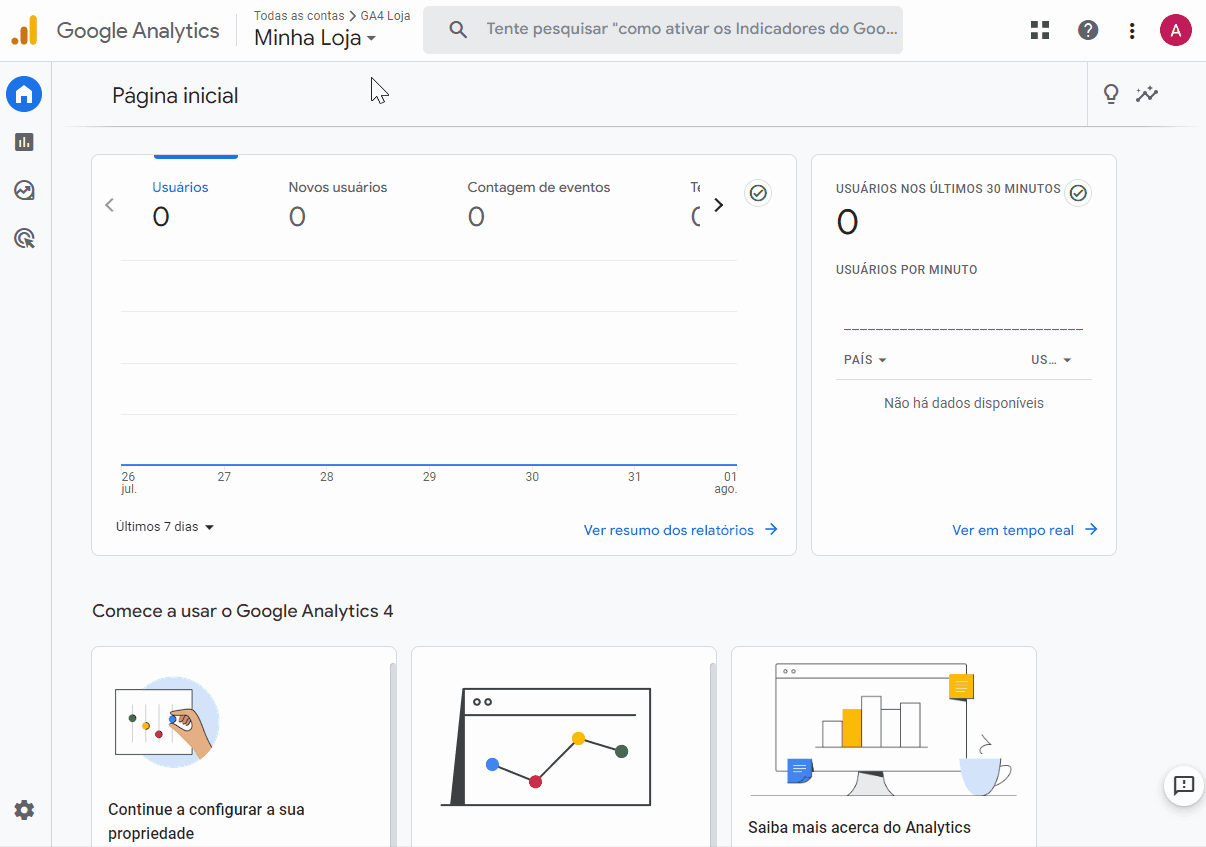The width and height of the screenshot is (1206, 847).
Task: Open the Google apps grid
Action: point(1040,30)
